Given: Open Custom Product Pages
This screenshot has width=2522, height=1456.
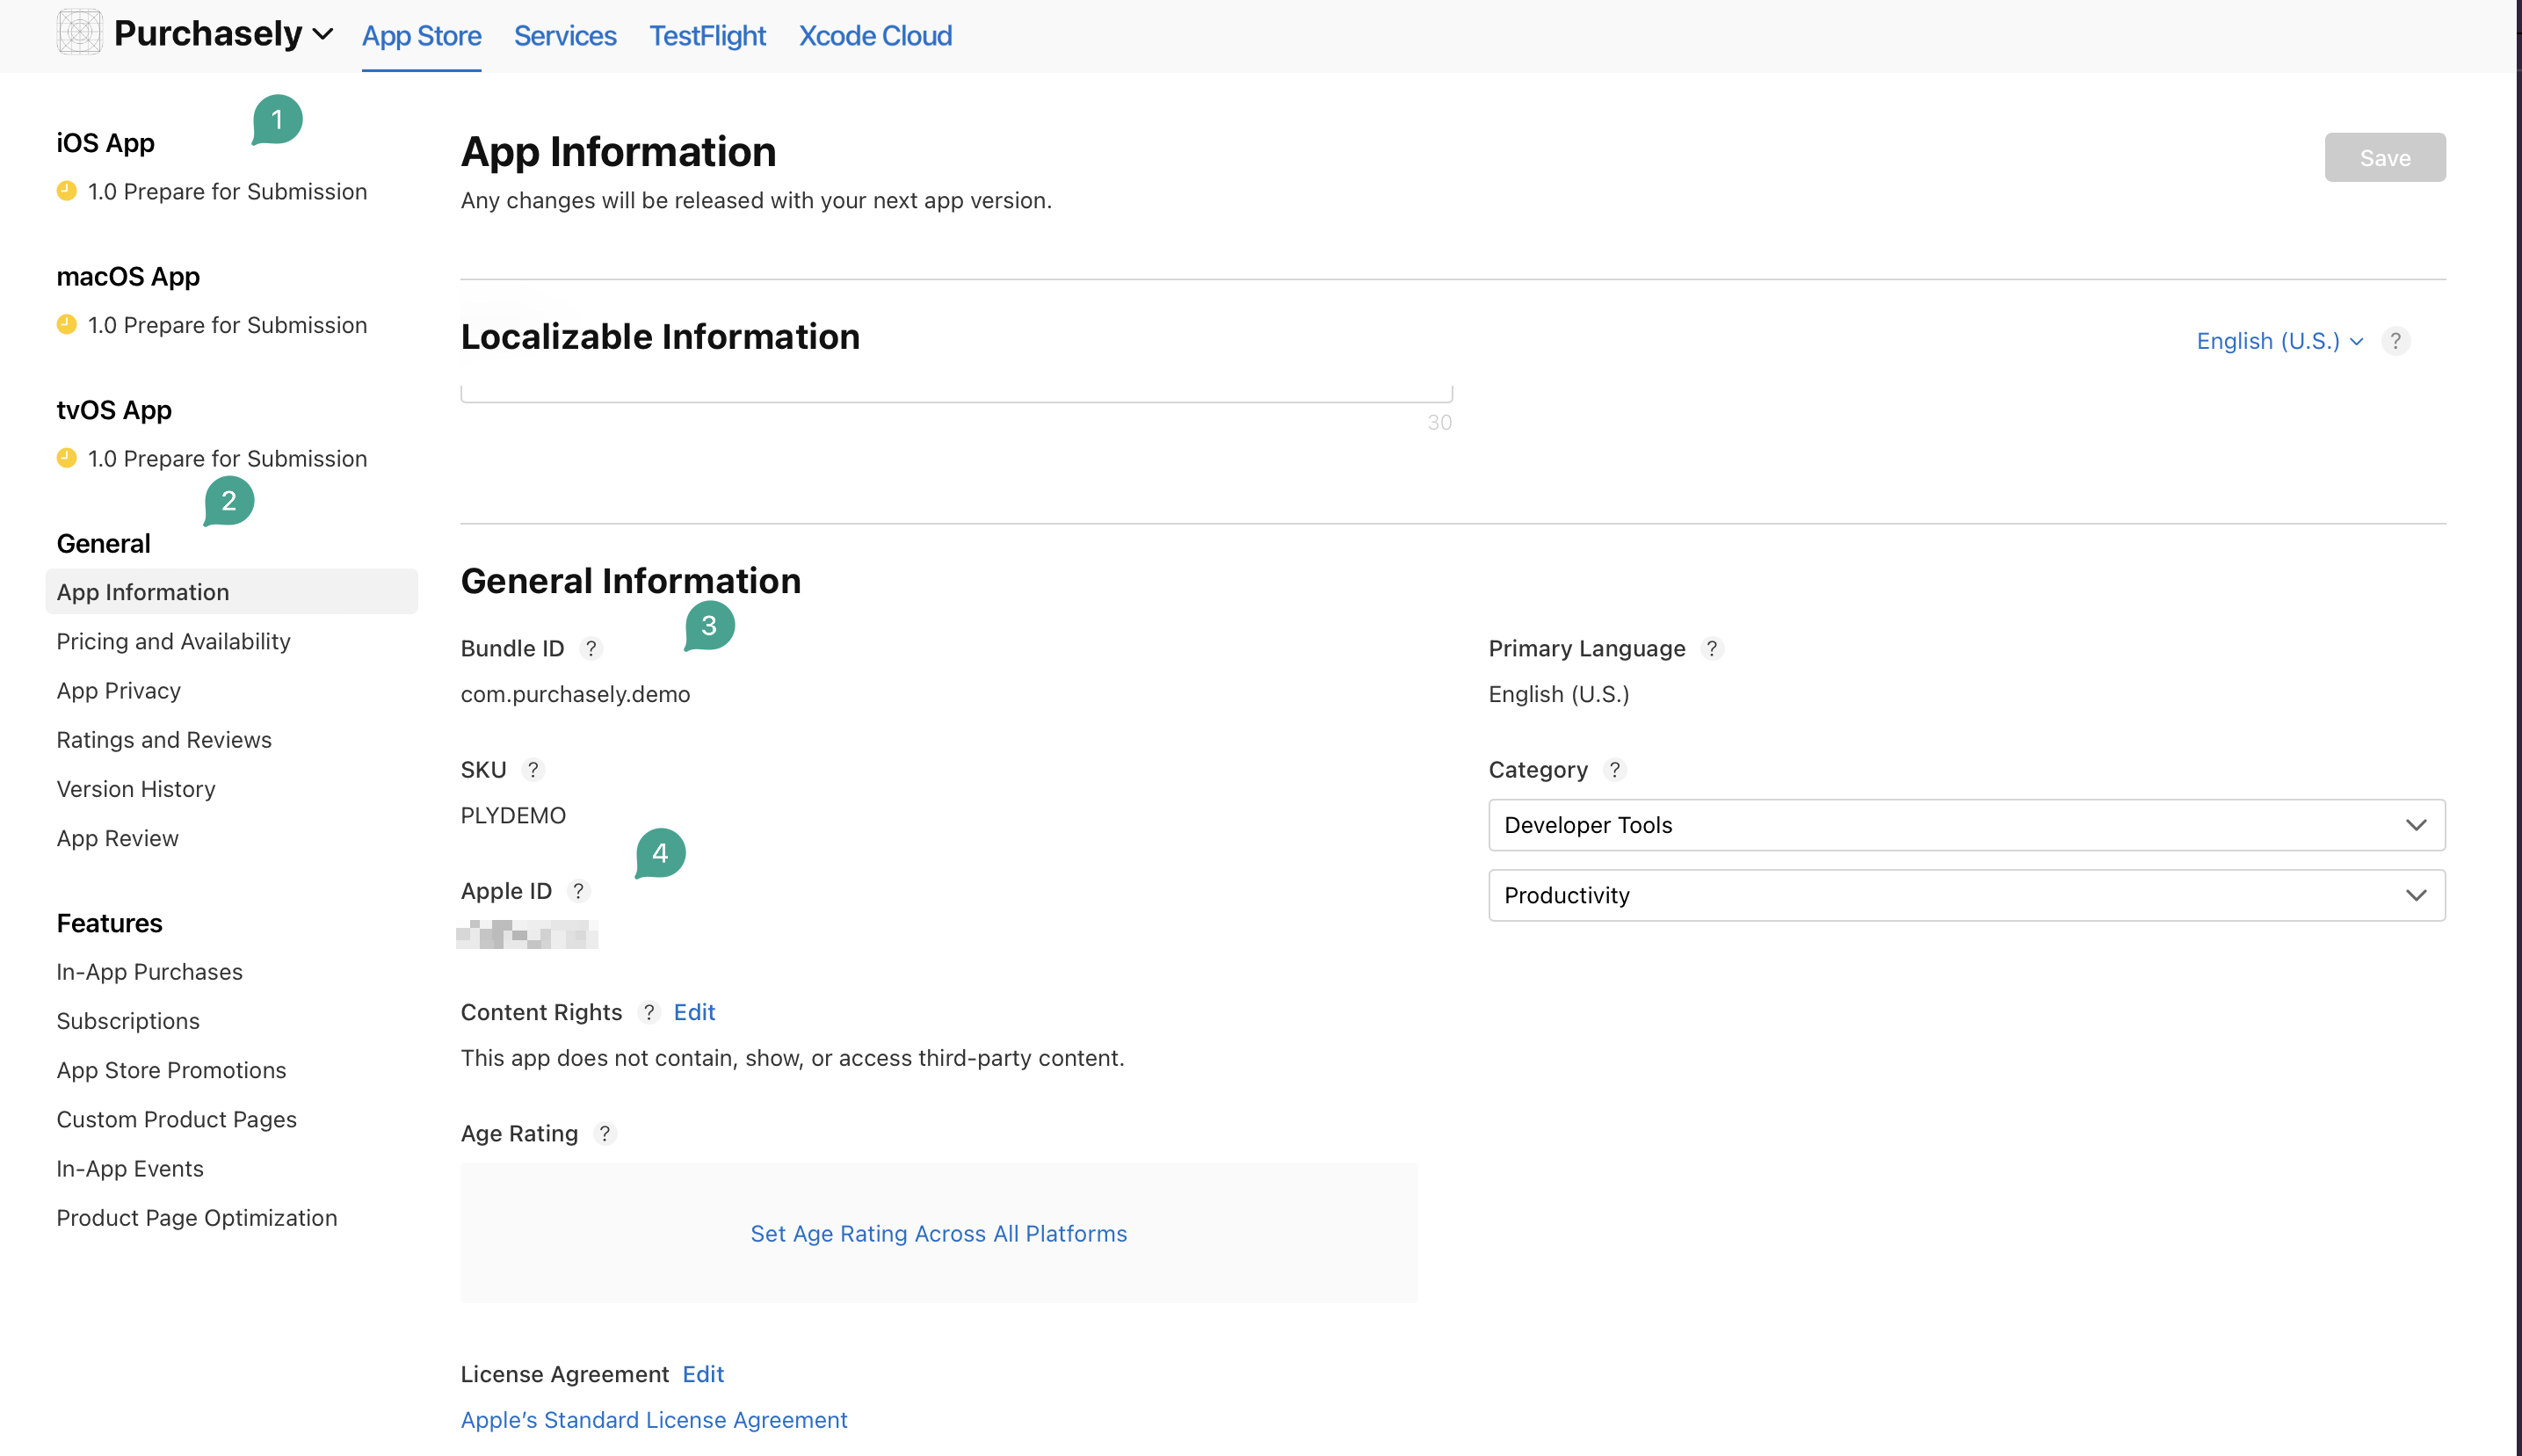Looking at the screenshot, I should tap(176, 1119).
